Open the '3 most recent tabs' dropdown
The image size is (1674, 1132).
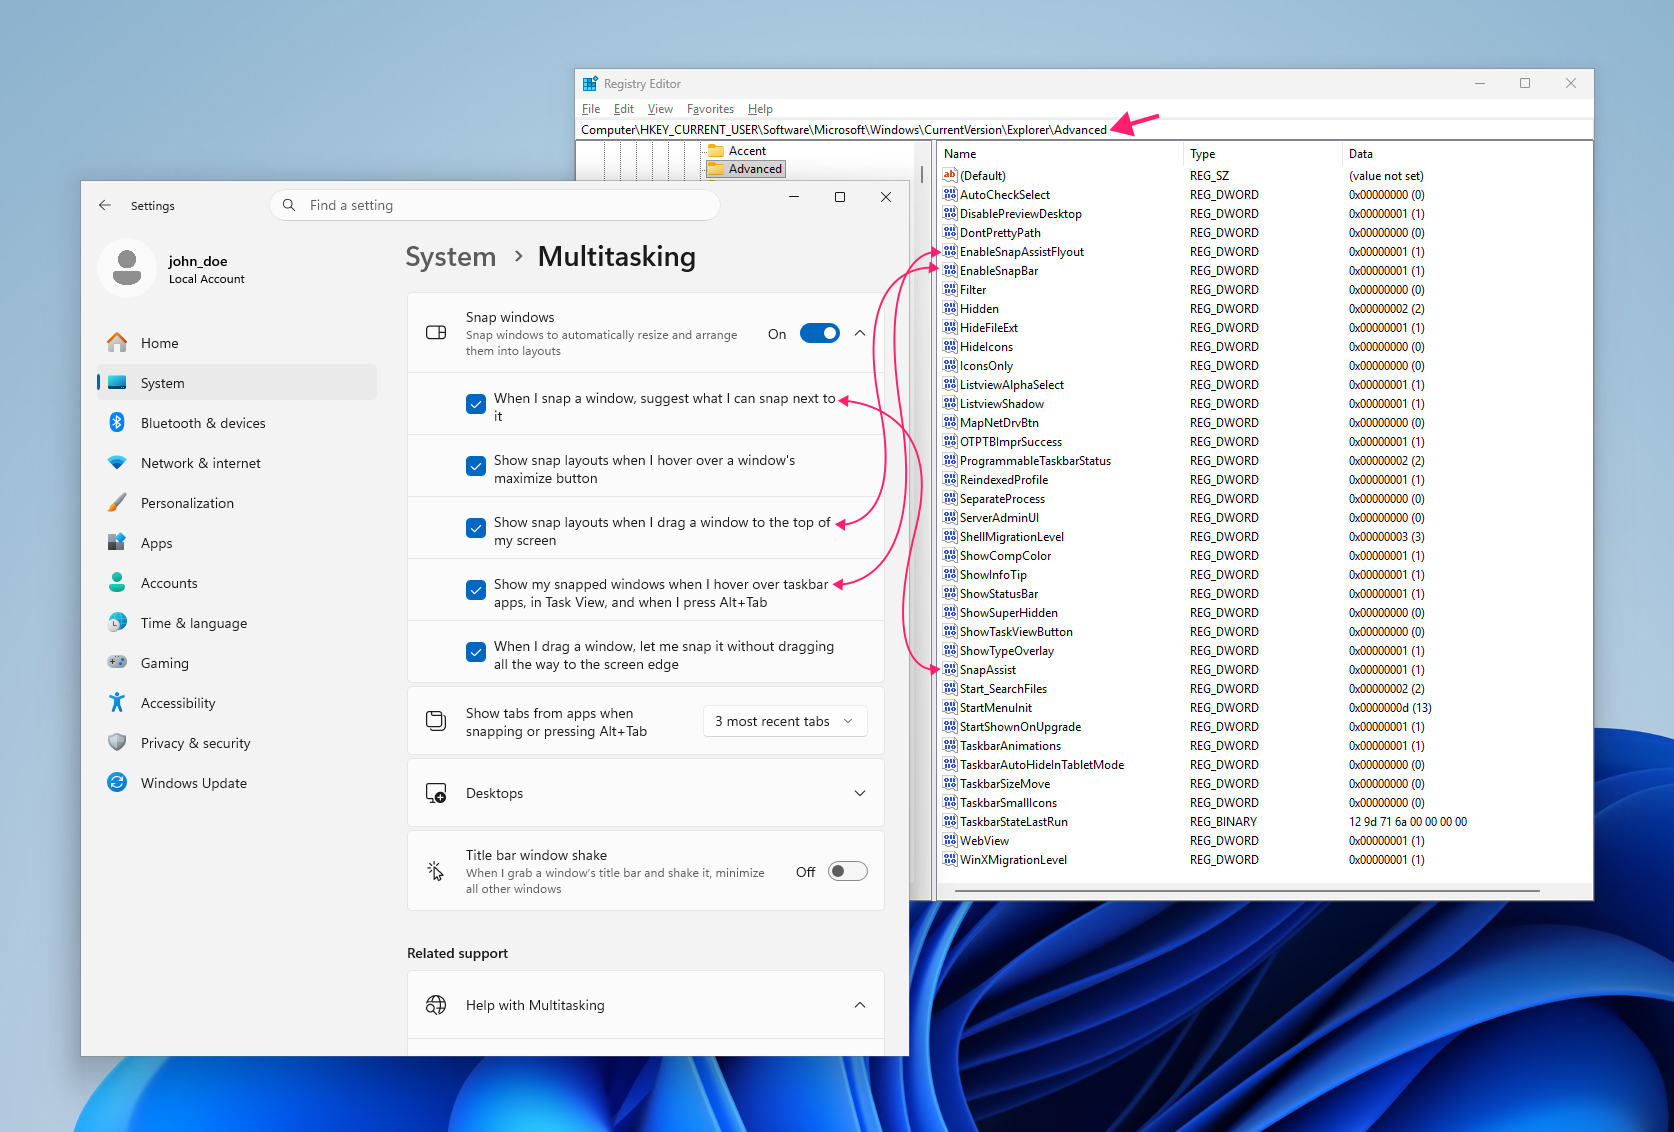(785, 721)
